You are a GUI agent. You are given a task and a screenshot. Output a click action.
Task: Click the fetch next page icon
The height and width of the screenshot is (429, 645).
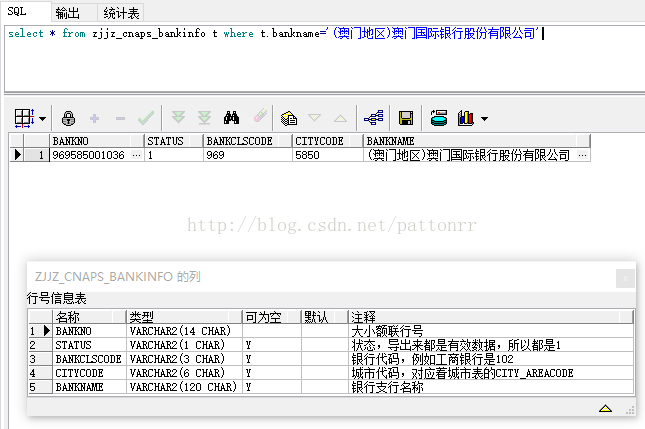(x=178, y=118)
